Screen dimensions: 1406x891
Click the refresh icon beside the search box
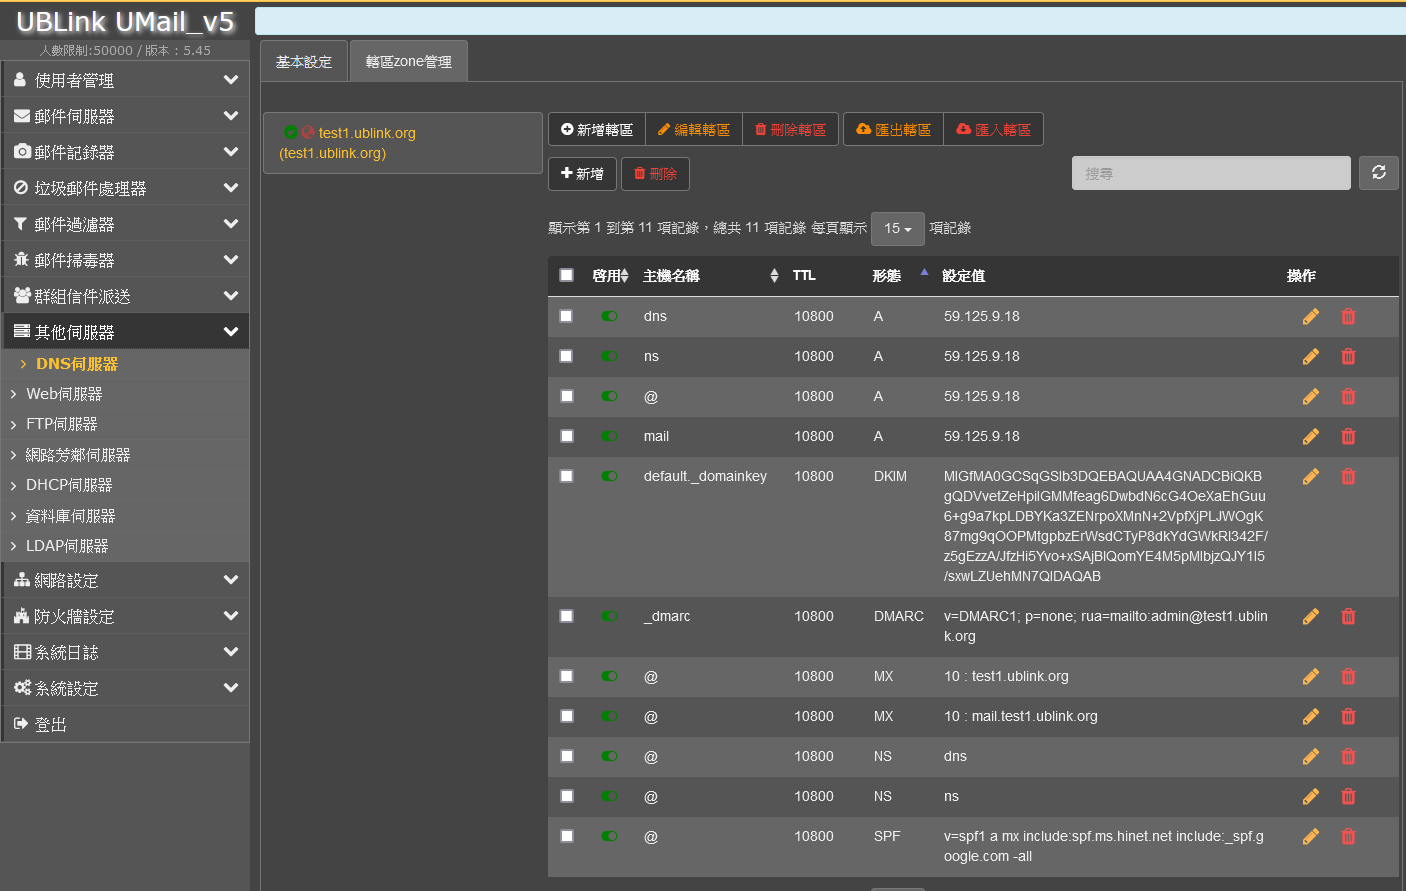click(x=1378, y=173)
